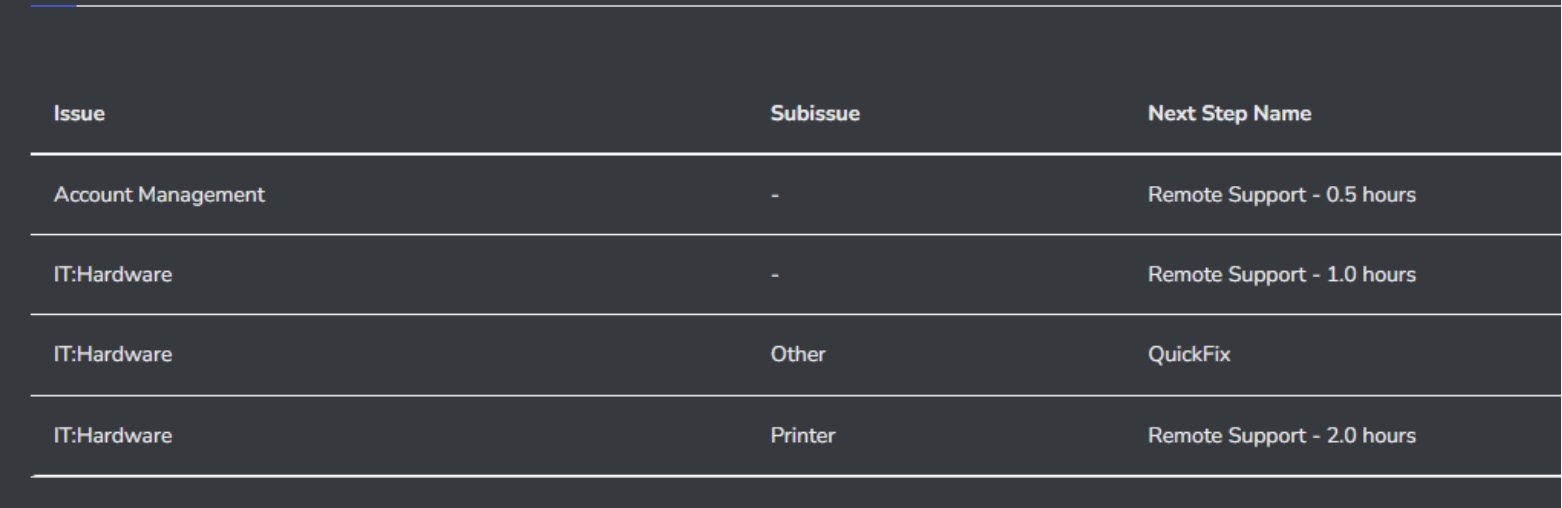This screenshot has height=508, width=1562.
Task: Open Remote Support - 2.0 hours step
Action: point(1281,435)
